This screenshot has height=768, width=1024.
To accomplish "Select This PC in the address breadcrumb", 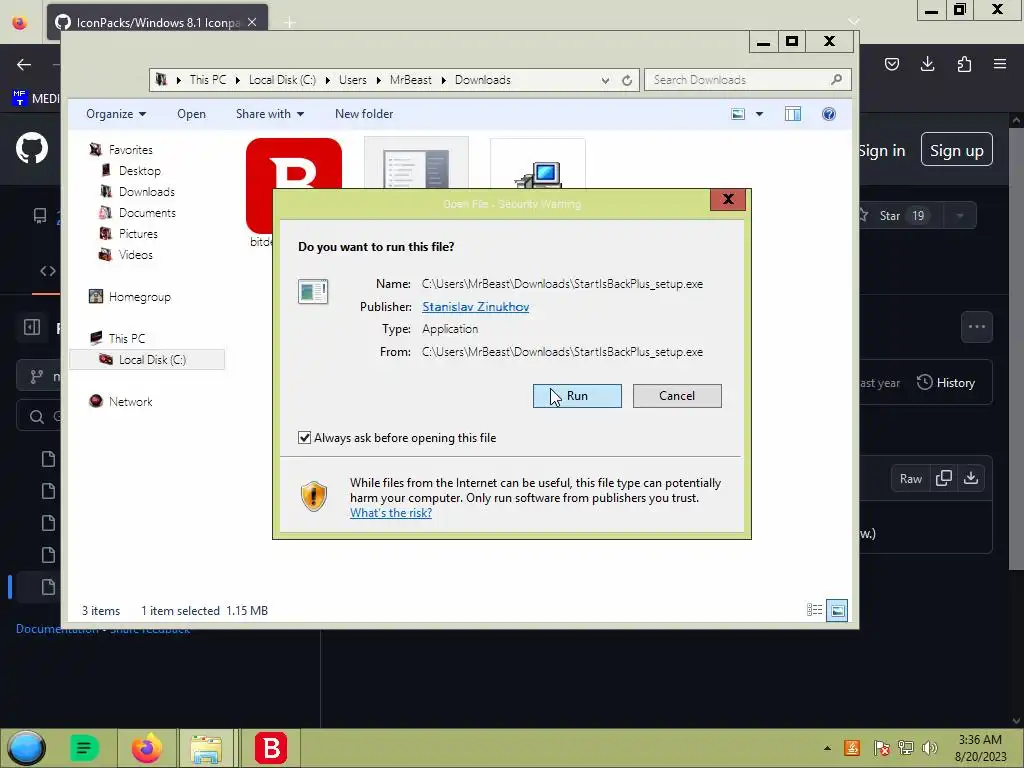I will [208, 80].
